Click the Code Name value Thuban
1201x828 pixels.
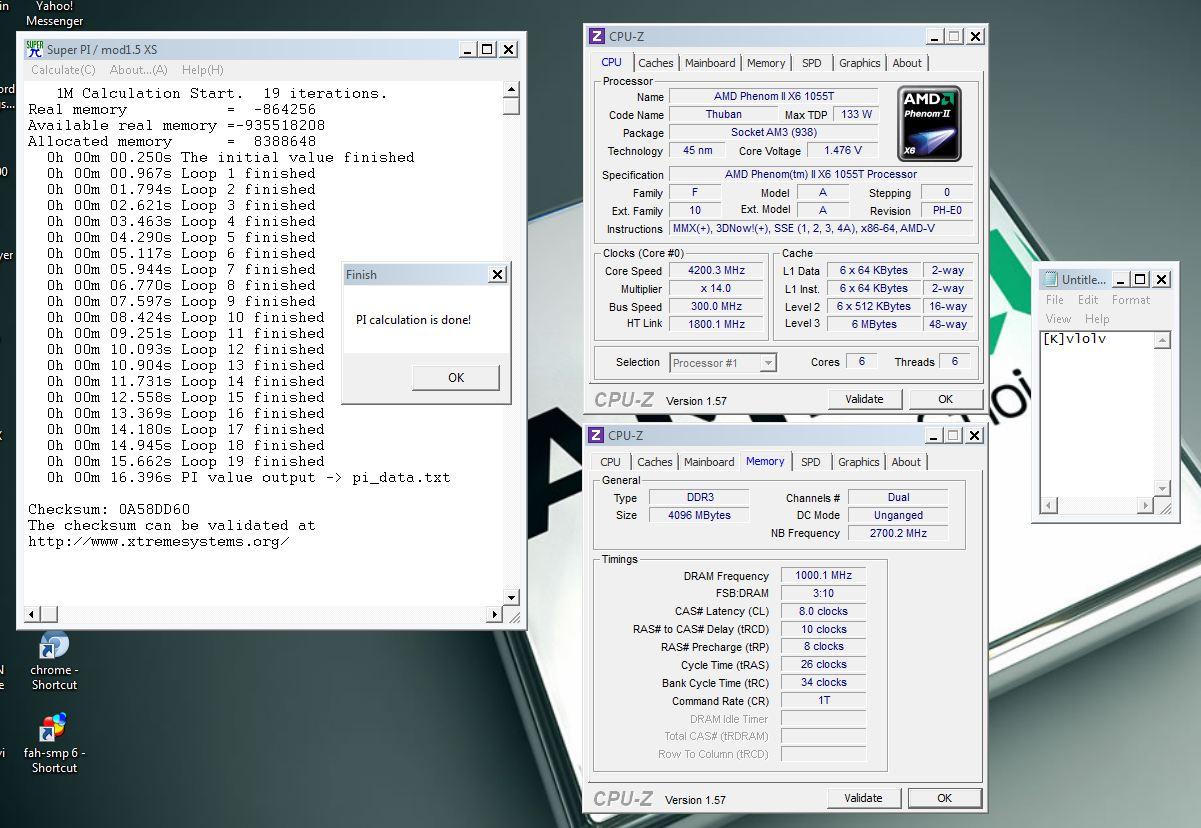coord(723,115)
